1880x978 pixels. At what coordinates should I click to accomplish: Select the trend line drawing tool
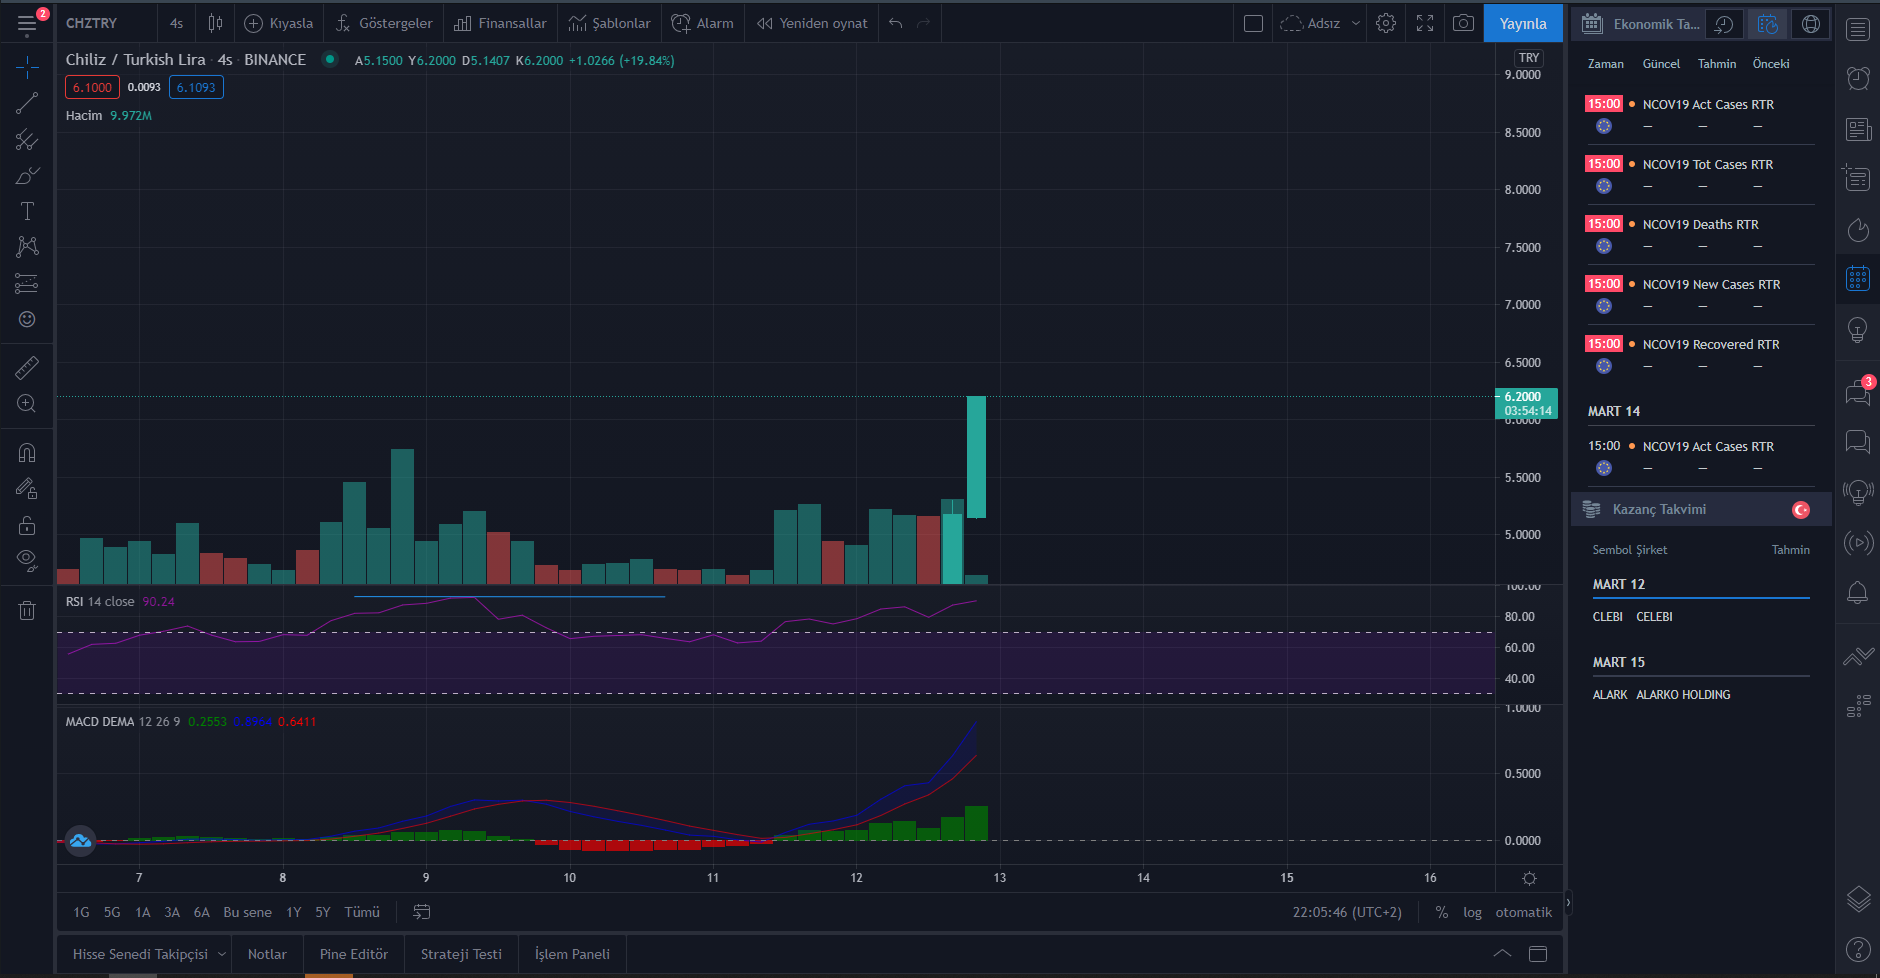(27, 103)
